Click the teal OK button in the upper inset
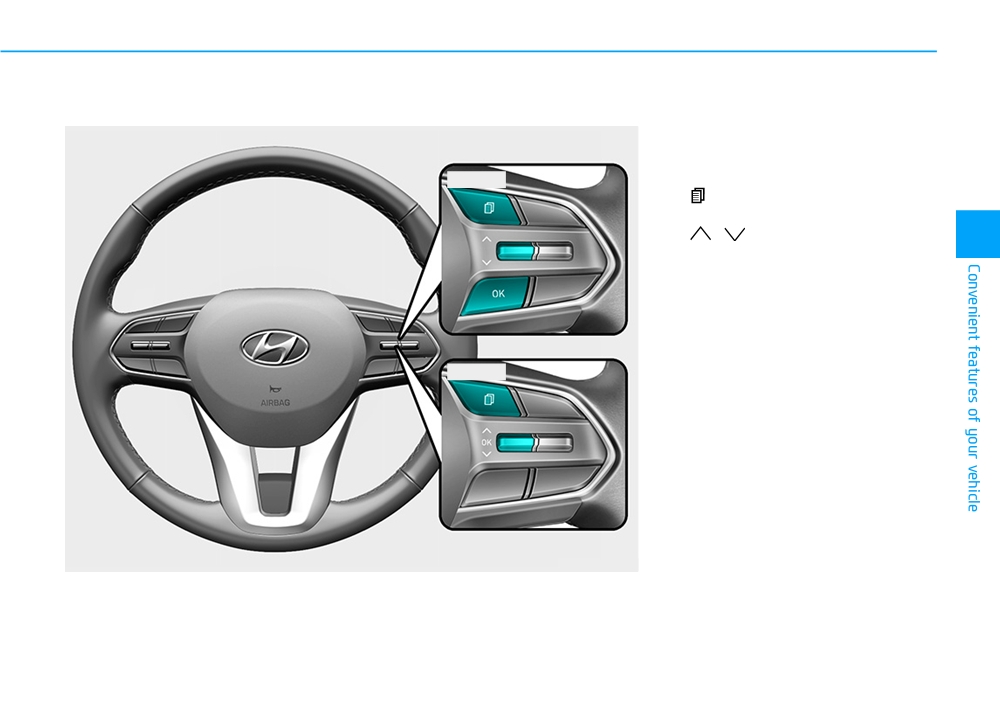The image size is (1000, 702). pos(495,295)
